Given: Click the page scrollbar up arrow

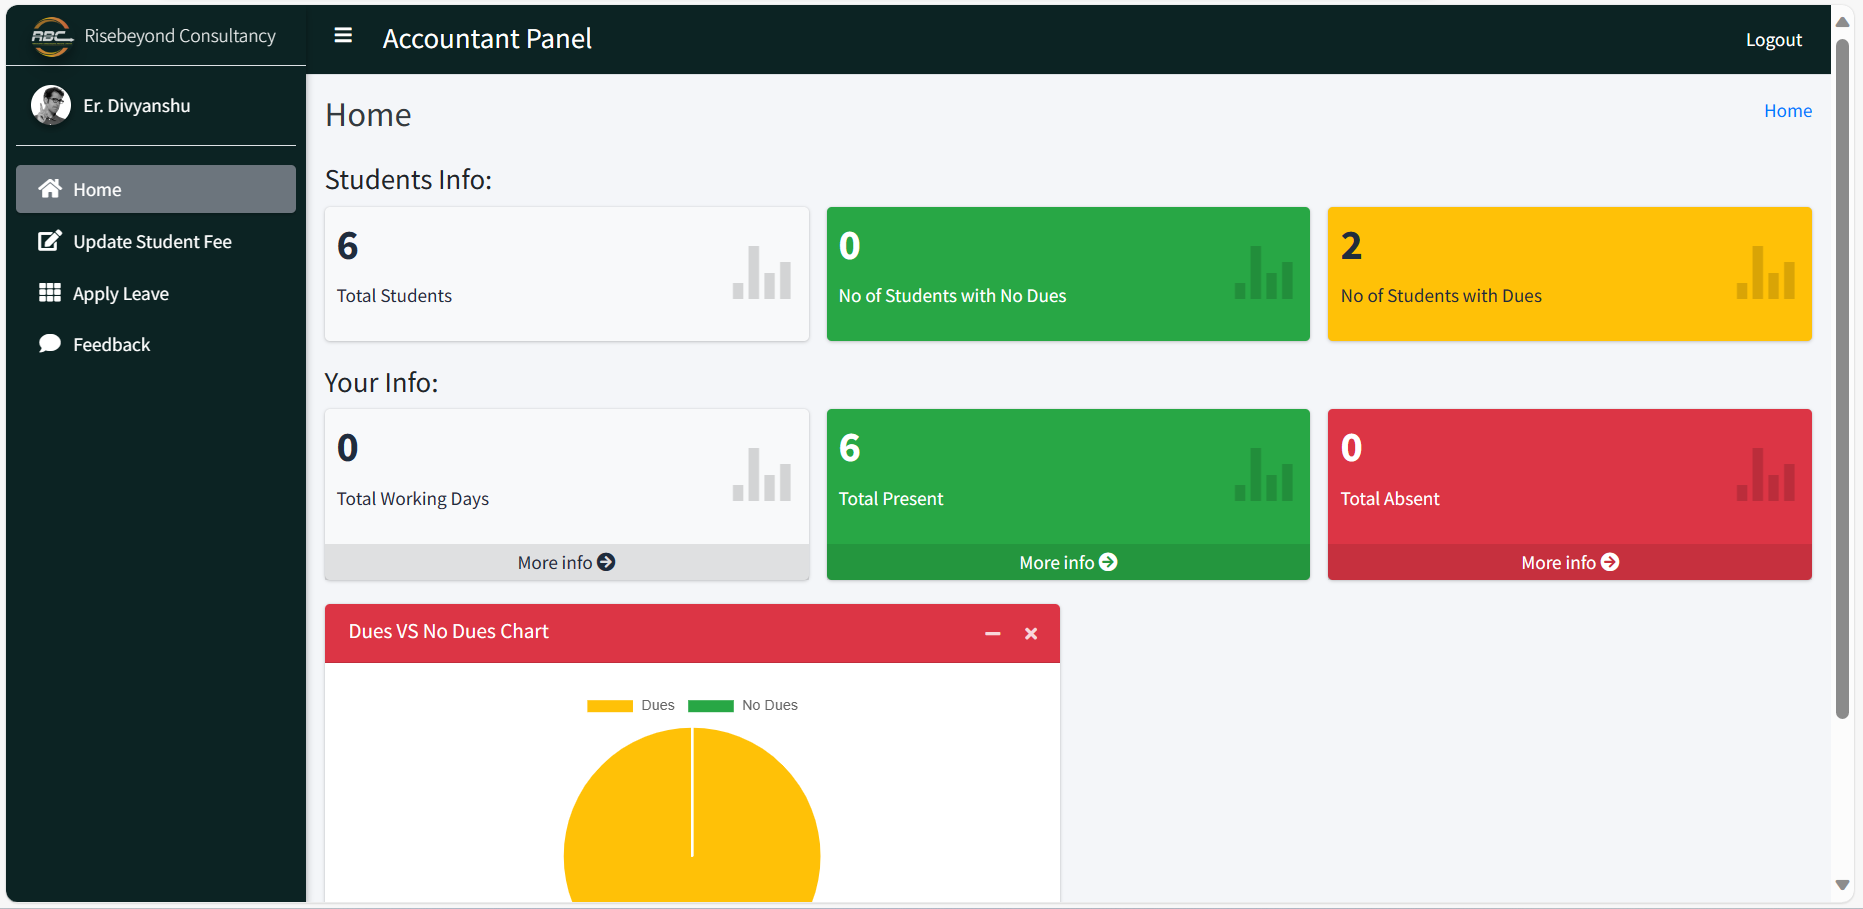Looking at the screenshot, I should click(1842, 22).
